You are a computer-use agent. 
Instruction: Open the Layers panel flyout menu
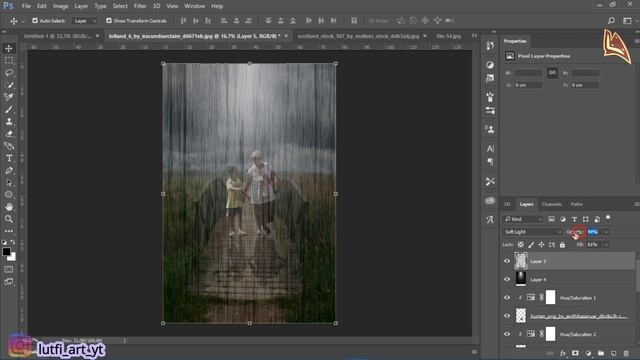click(636, 204)
